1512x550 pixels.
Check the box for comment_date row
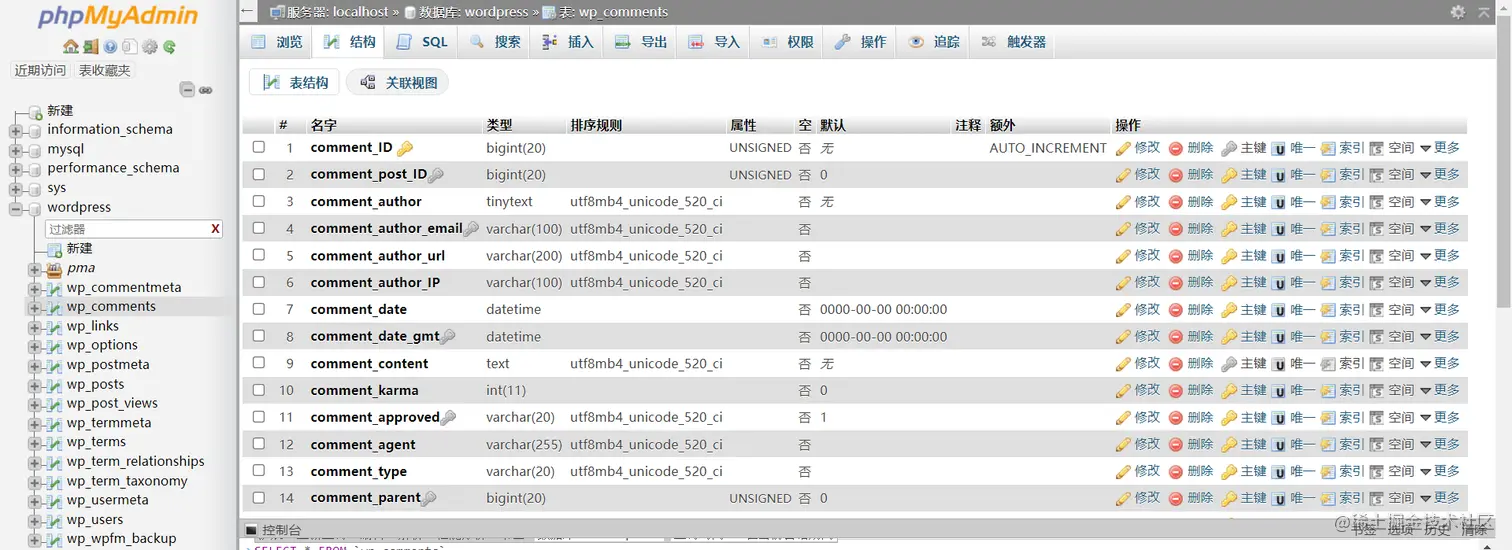259,309
